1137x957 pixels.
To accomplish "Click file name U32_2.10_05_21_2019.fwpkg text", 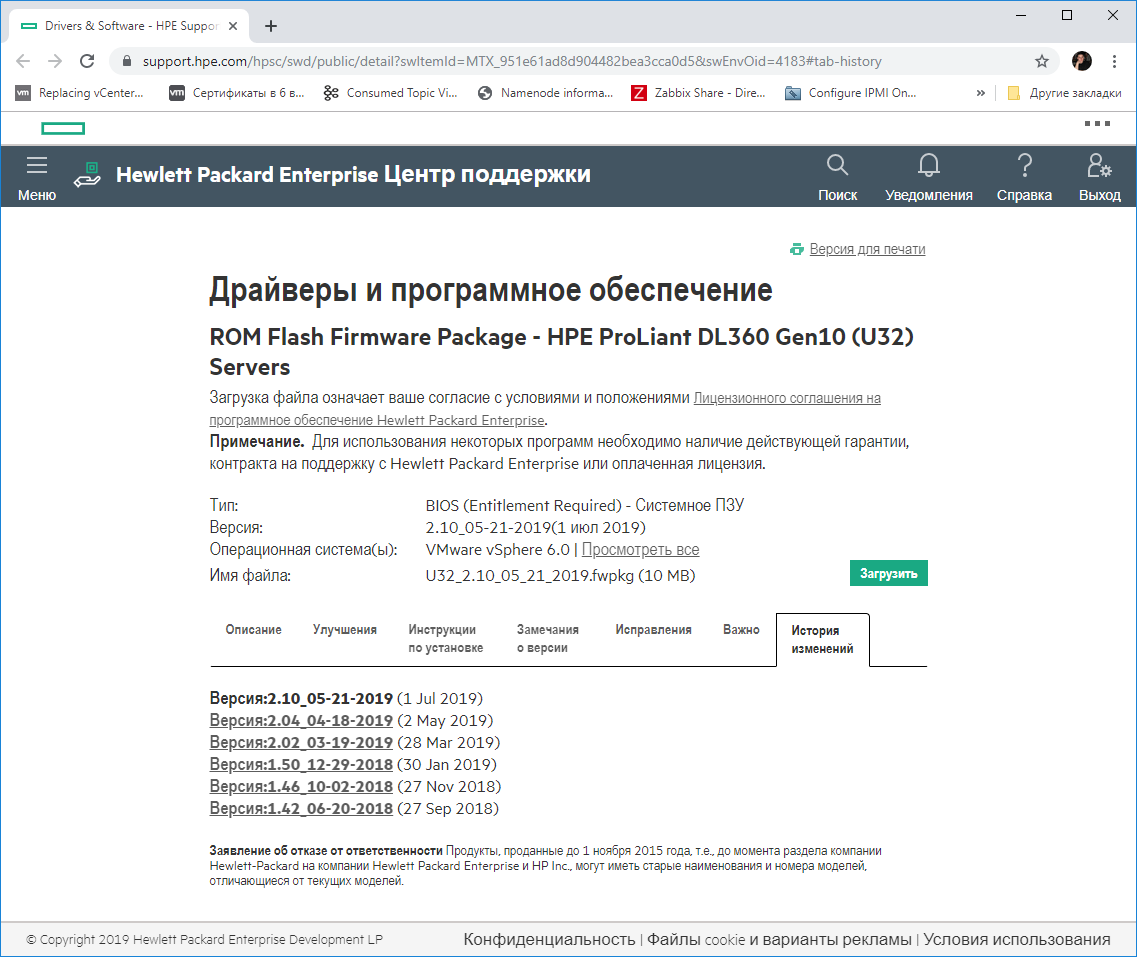I will click(530, 576).
